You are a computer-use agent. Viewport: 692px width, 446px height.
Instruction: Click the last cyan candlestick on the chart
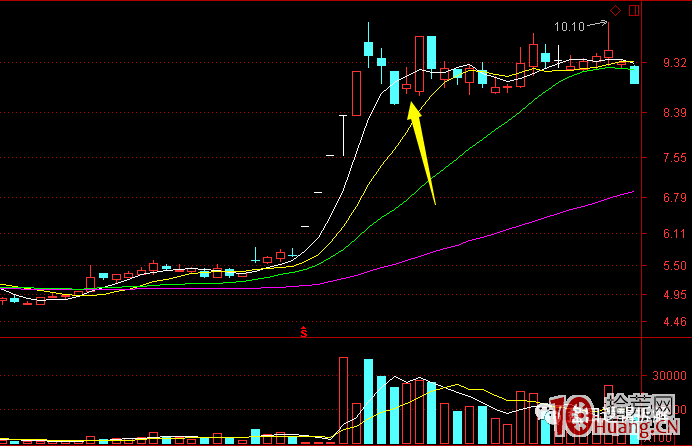pyautogui.click(x=634, y=75)
